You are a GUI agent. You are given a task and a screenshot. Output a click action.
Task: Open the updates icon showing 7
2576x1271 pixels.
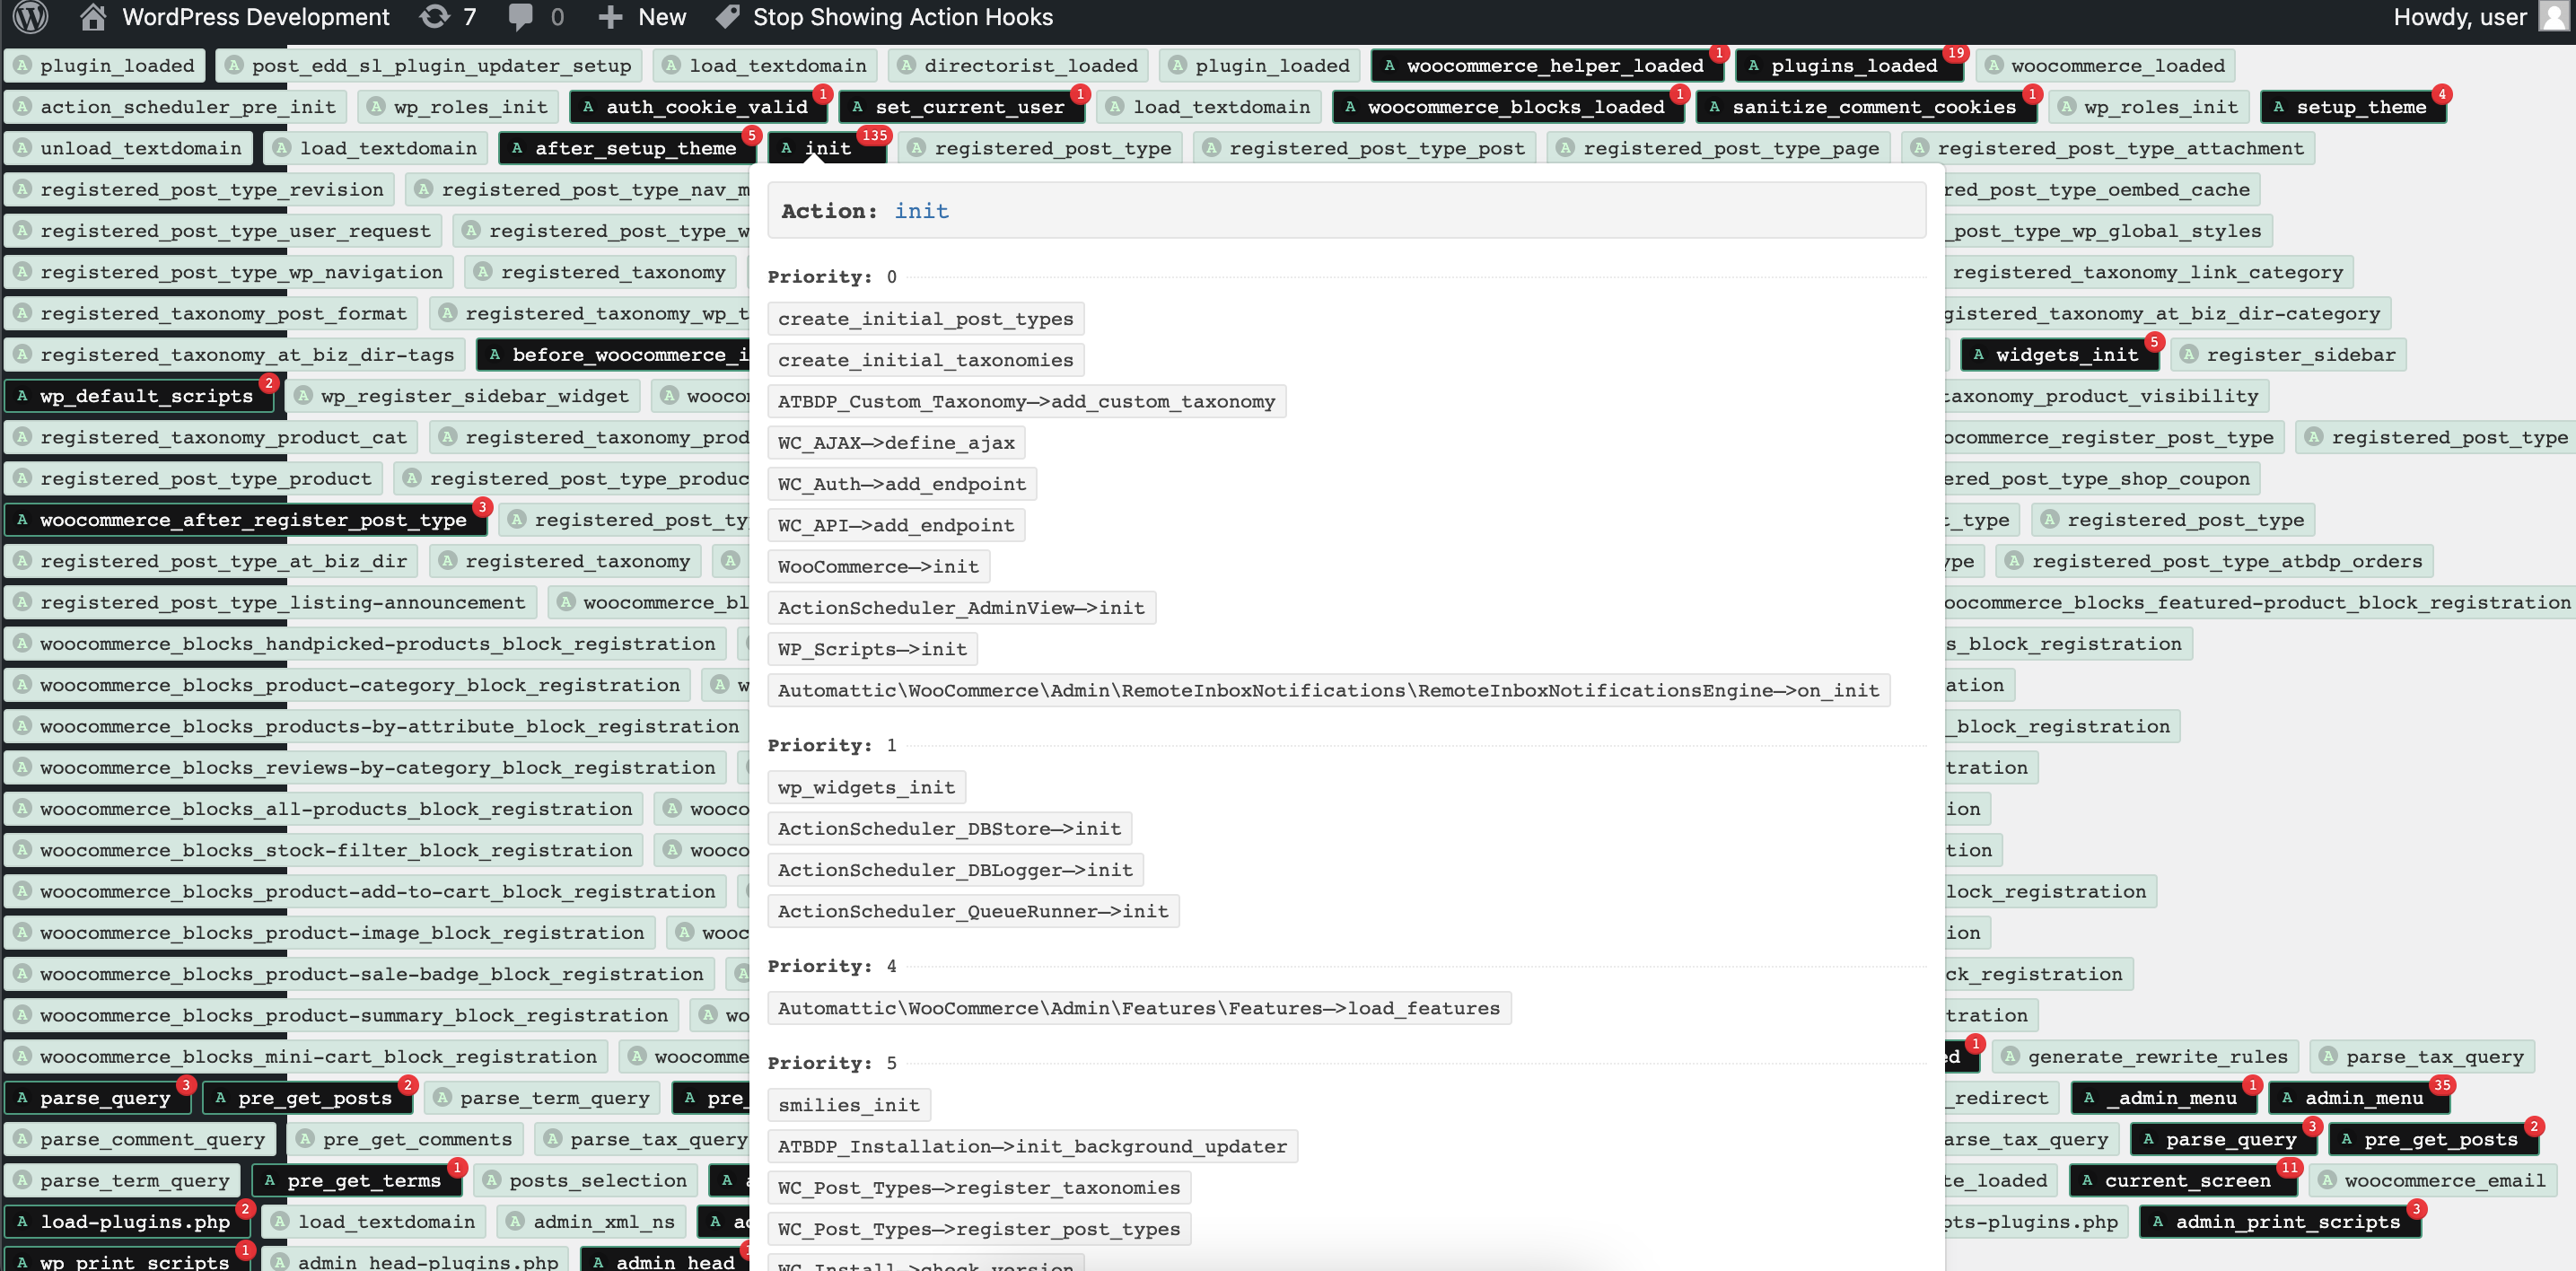click(434, 17)
